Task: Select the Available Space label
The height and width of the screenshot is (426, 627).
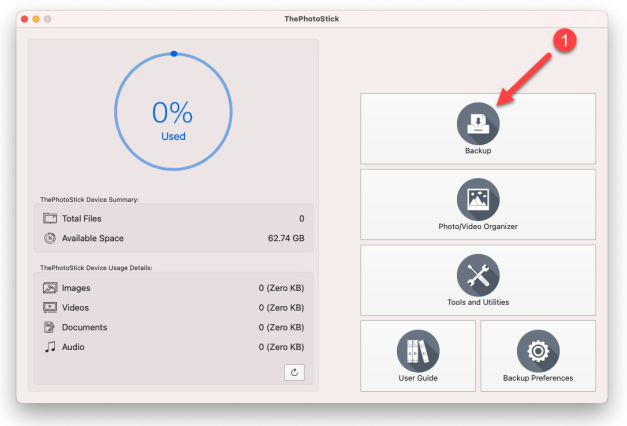Action: (x=93, y=238)
